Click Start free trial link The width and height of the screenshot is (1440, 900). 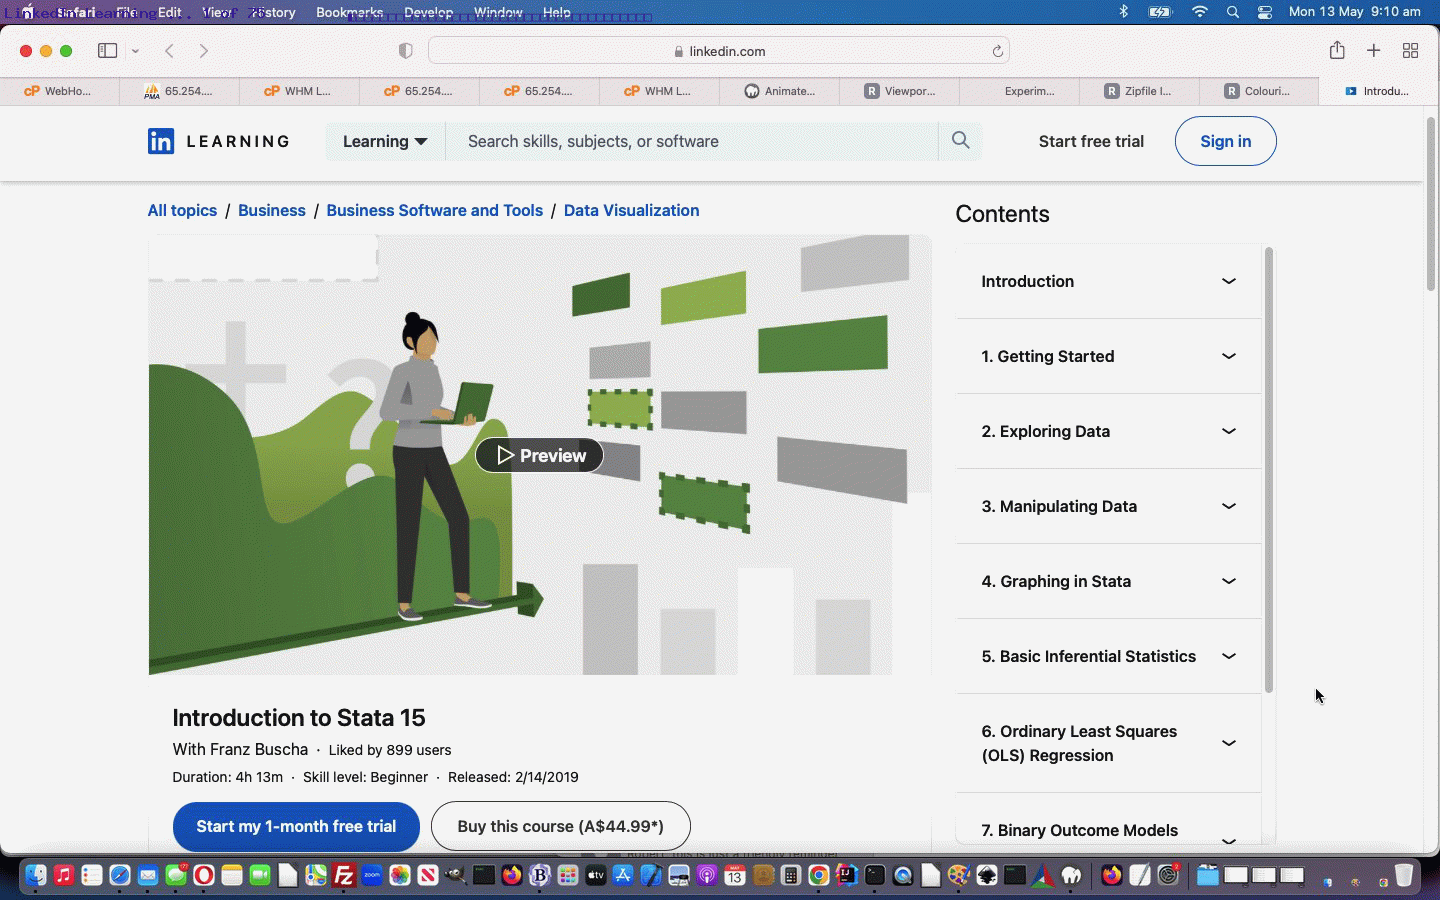point(1091,141)
